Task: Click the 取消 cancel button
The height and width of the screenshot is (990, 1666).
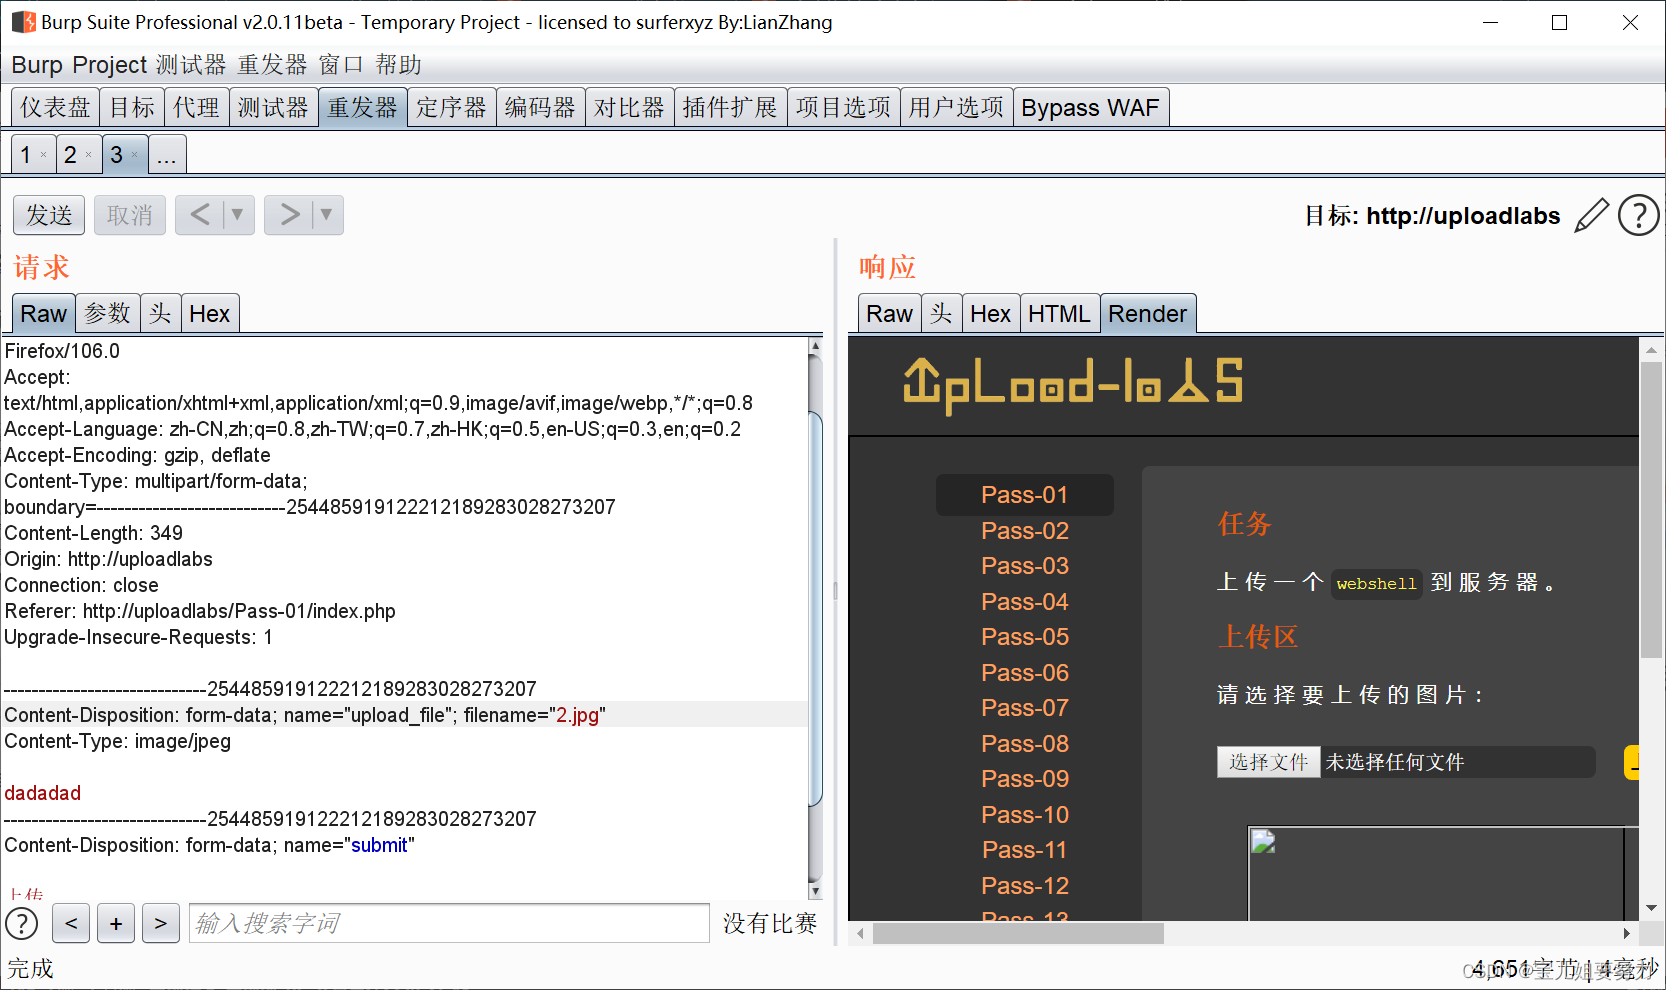Action: click(x=130, y=215)
